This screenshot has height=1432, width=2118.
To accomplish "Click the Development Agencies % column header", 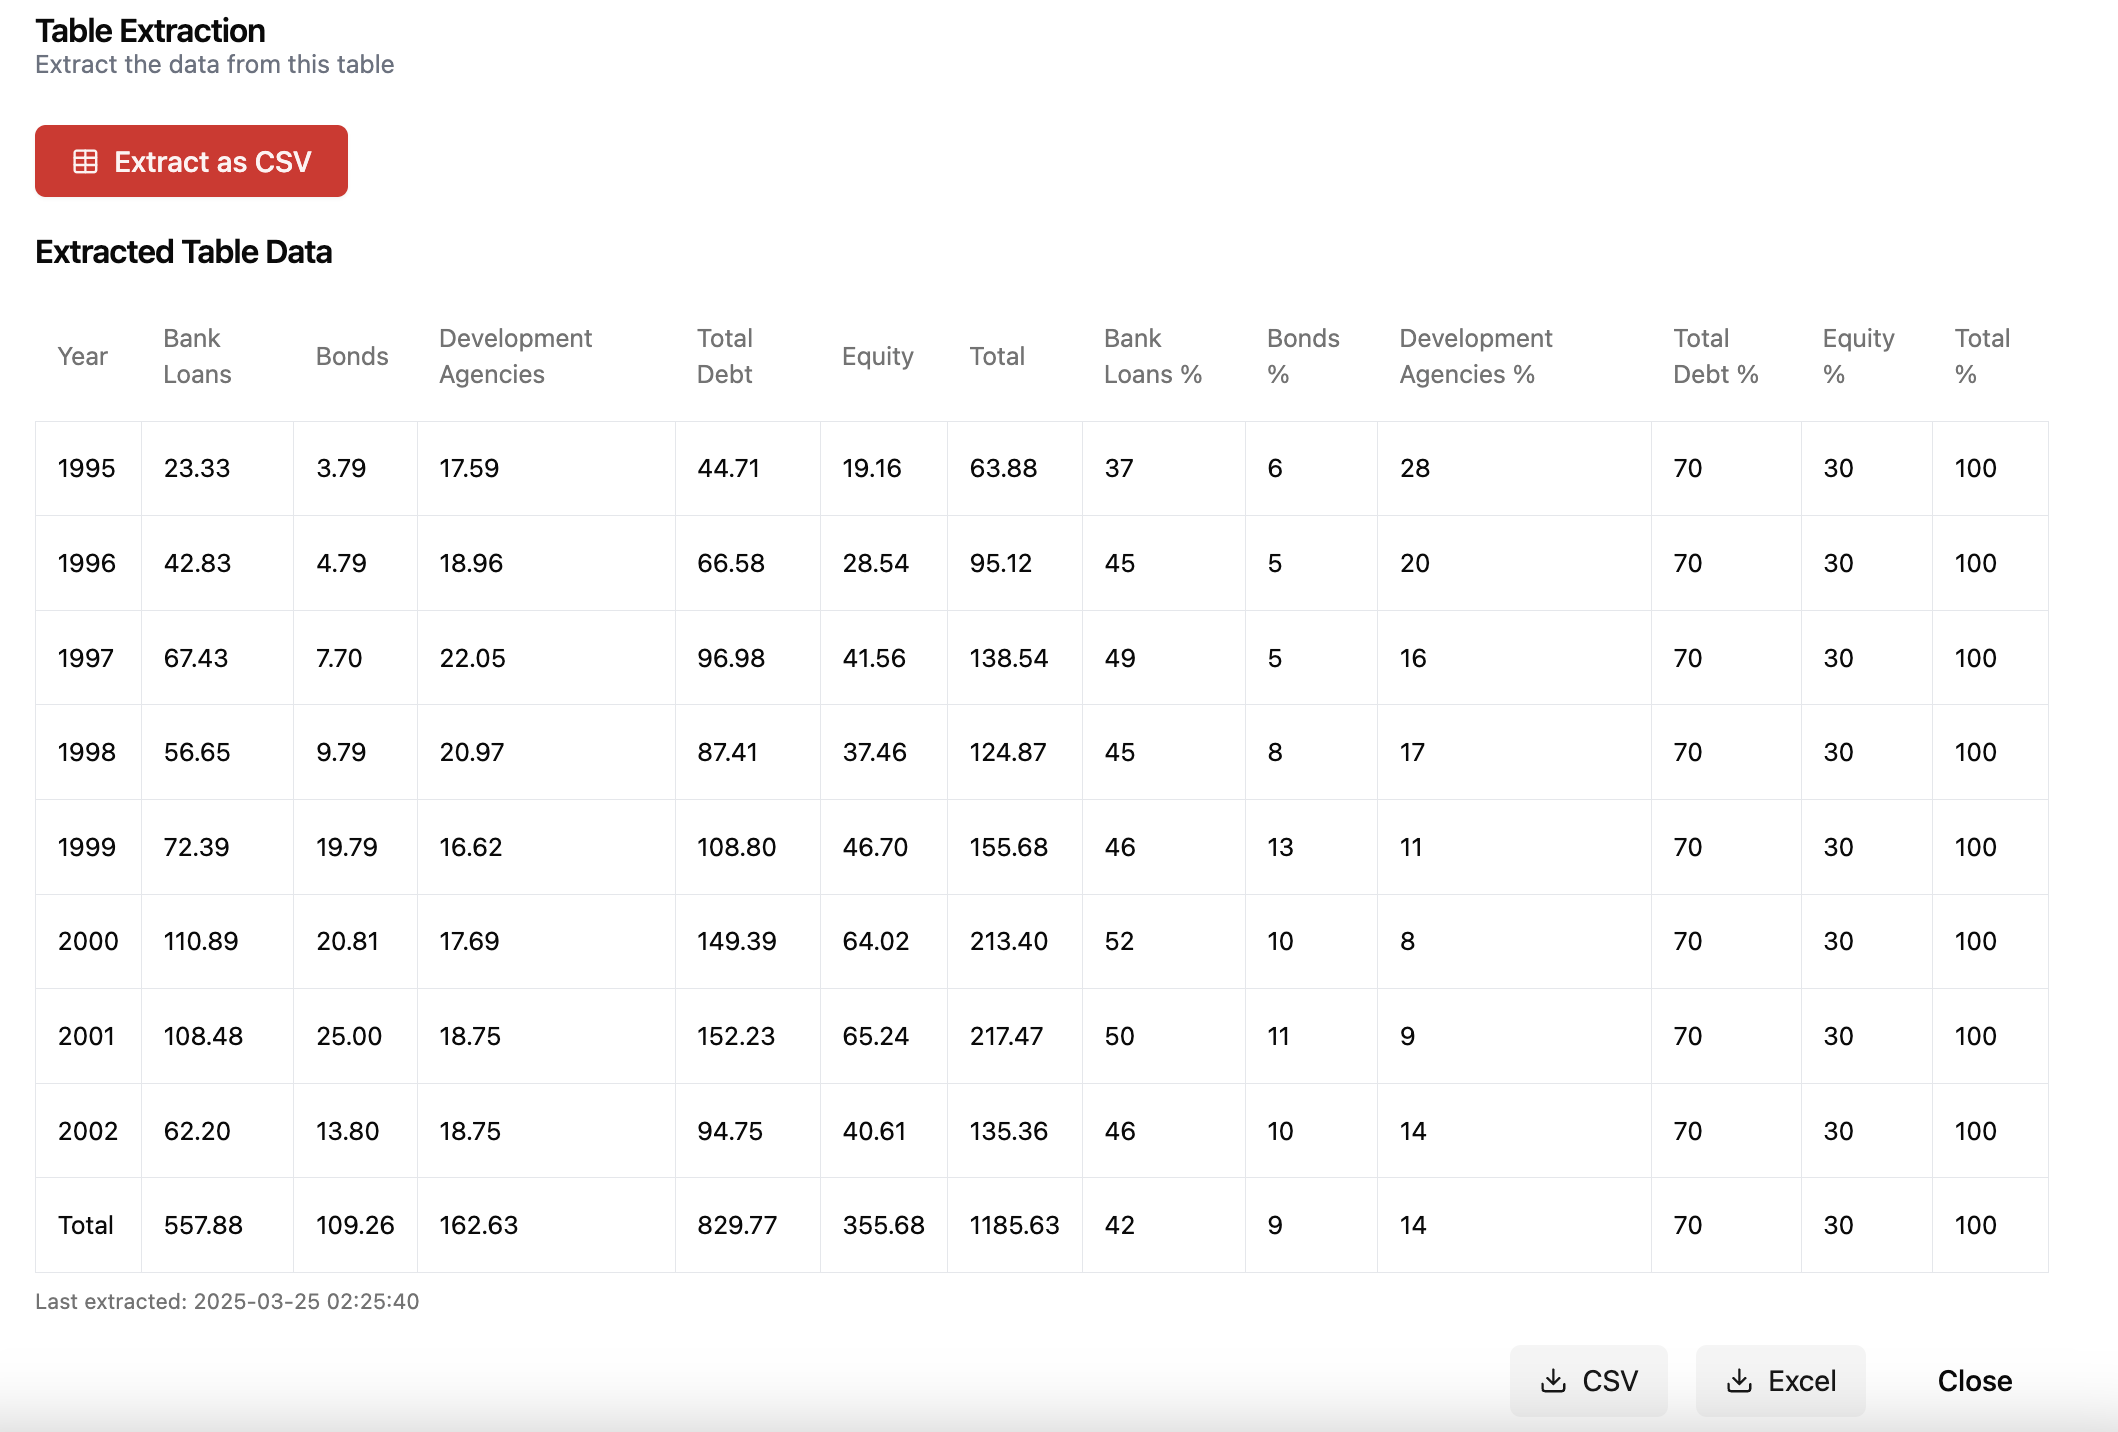I will tap(1476, 356).
